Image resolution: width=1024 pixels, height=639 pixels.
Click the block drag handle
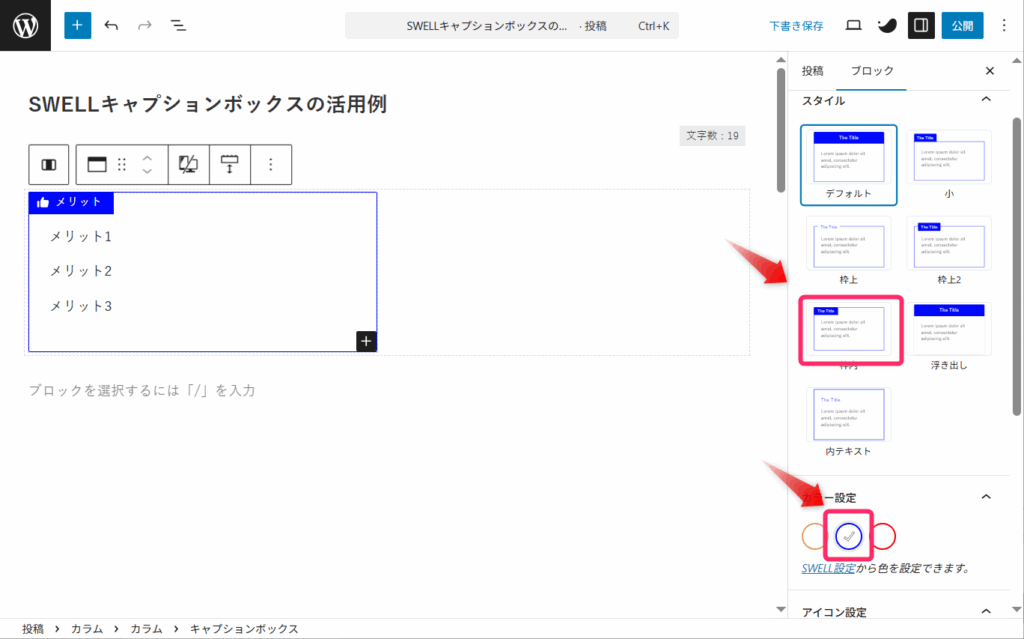point(121,165)
